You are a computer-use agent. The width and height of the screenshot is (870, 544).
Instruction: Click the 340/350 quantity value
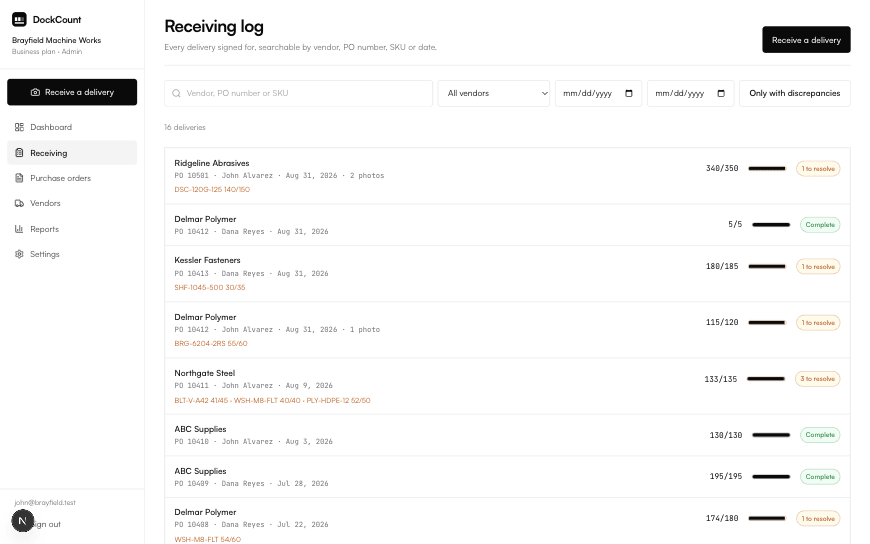pos(722,168)
